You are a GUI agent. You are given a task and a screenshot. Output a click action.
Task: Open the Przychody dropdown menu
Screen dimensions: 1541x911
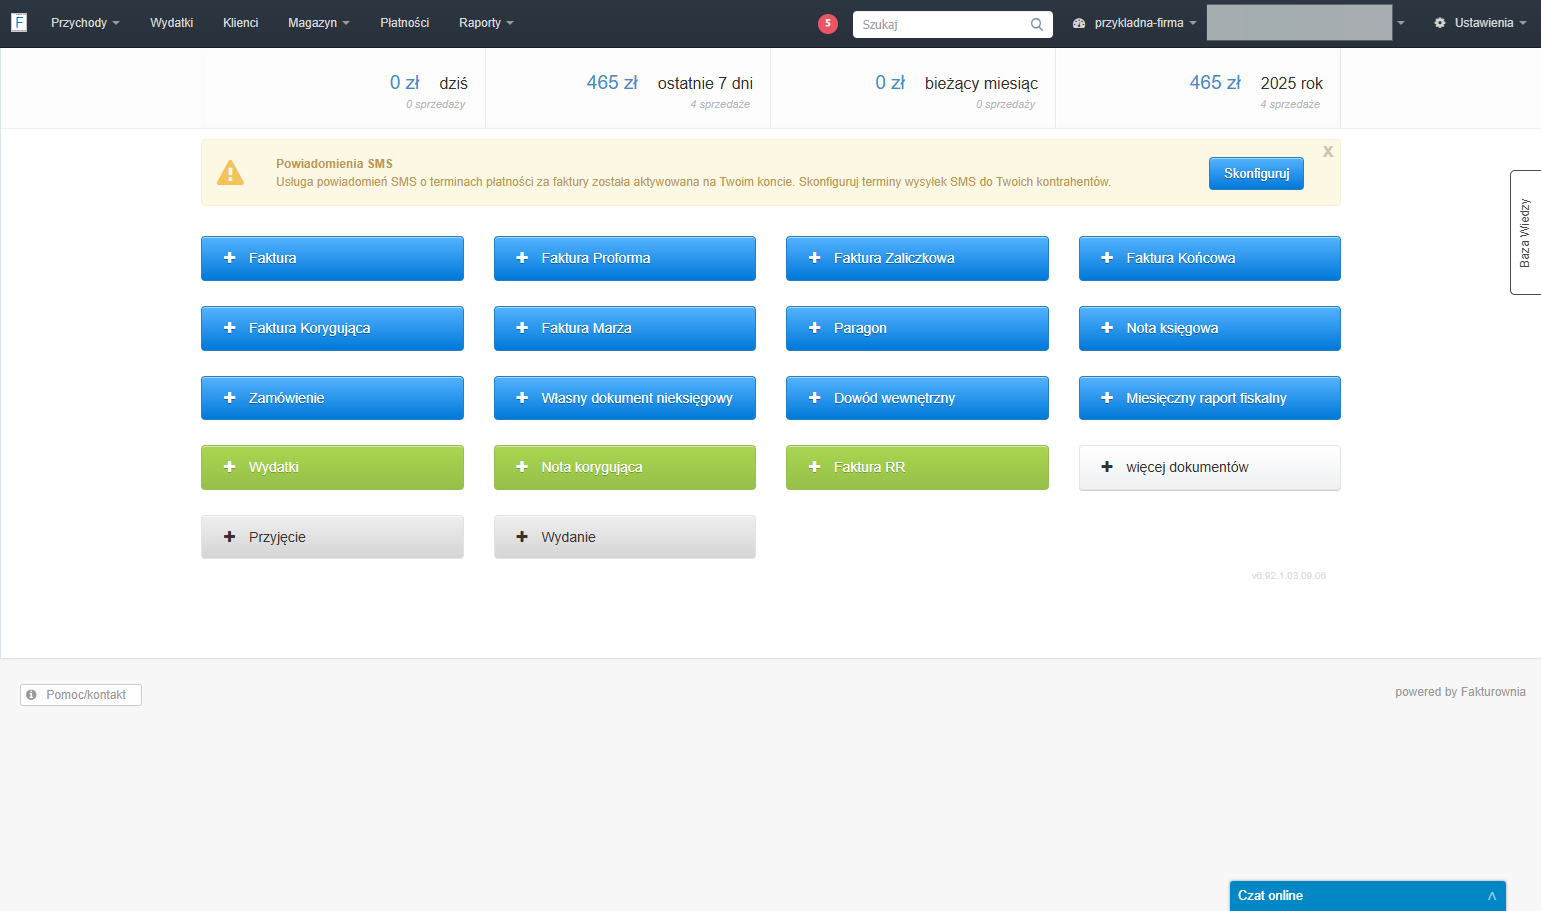tap(85, 23)
